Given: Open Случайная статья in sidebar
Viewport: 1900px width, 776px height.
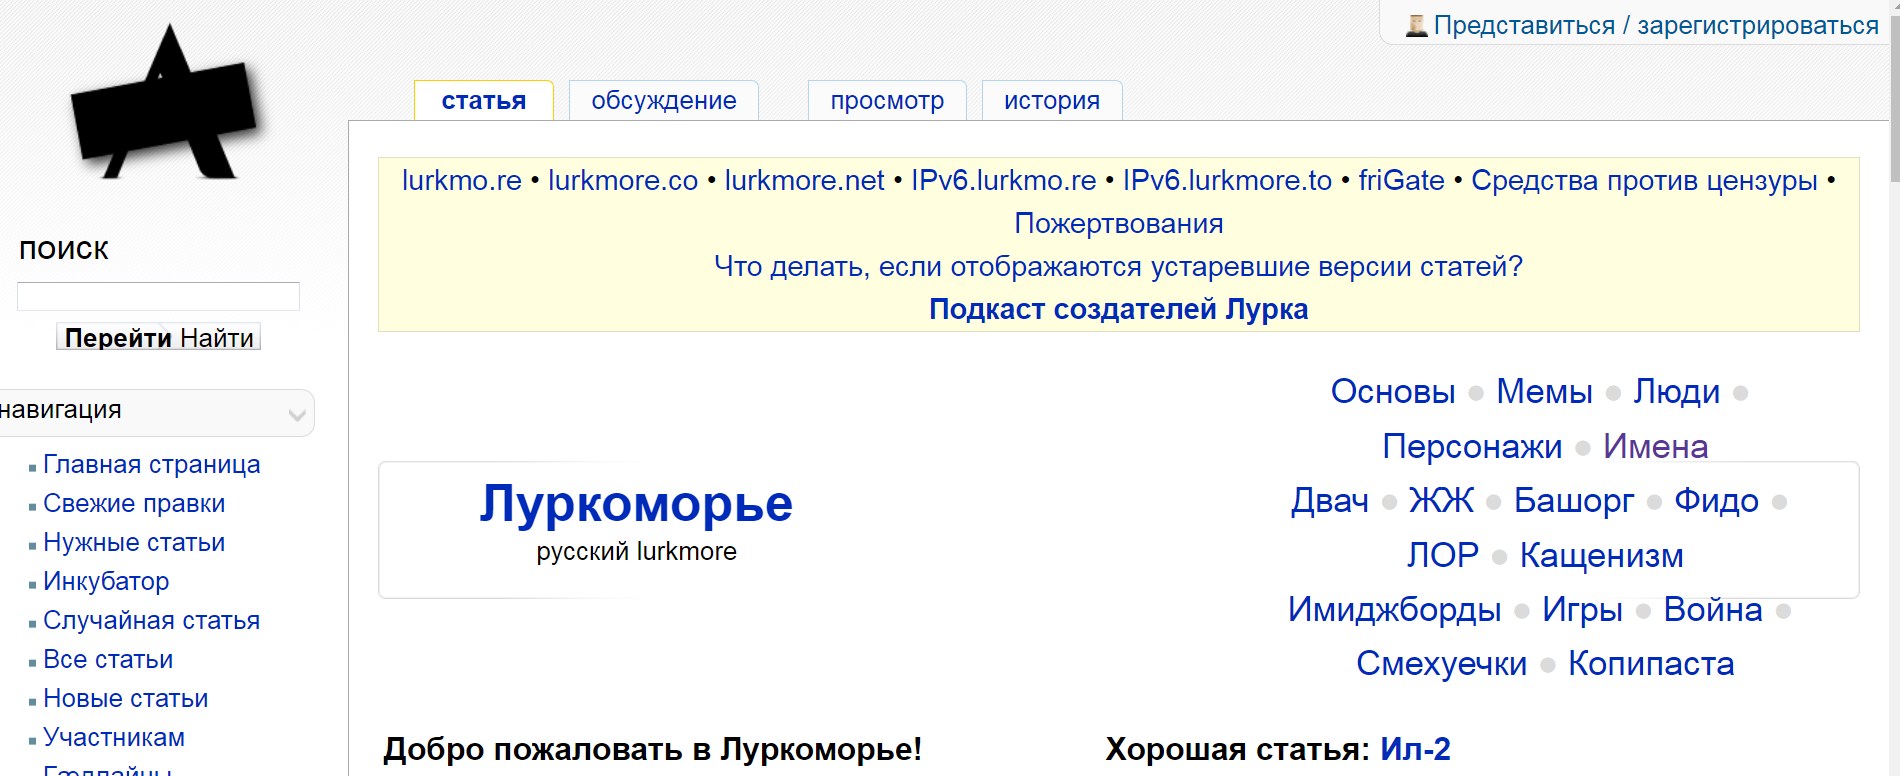Looking at the screenshot, I should [152, 621].
